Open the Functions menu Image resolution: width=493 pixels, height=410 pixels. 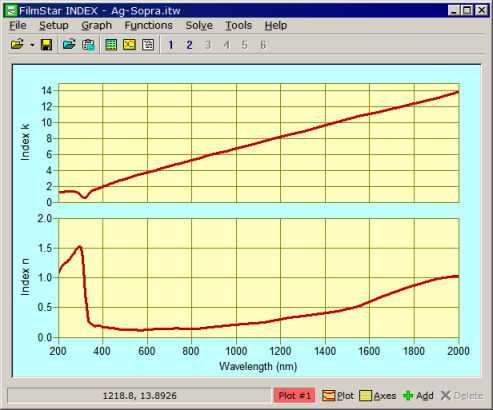tap(149, 25)
